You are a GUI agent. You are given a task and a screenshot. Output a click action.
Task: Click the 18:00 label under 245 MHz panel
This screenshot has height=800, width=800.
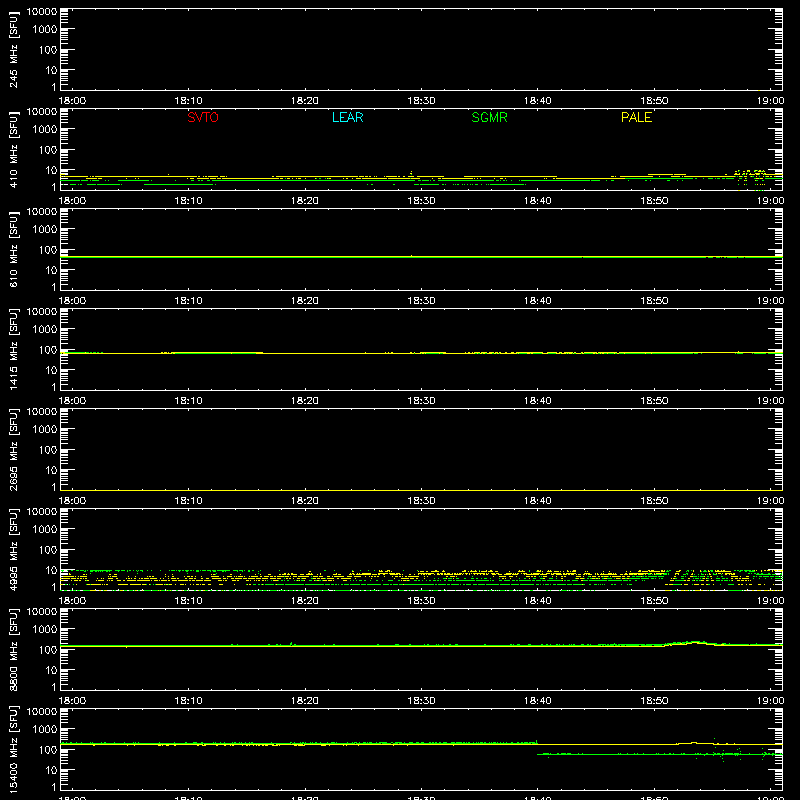tap(72, 101)
